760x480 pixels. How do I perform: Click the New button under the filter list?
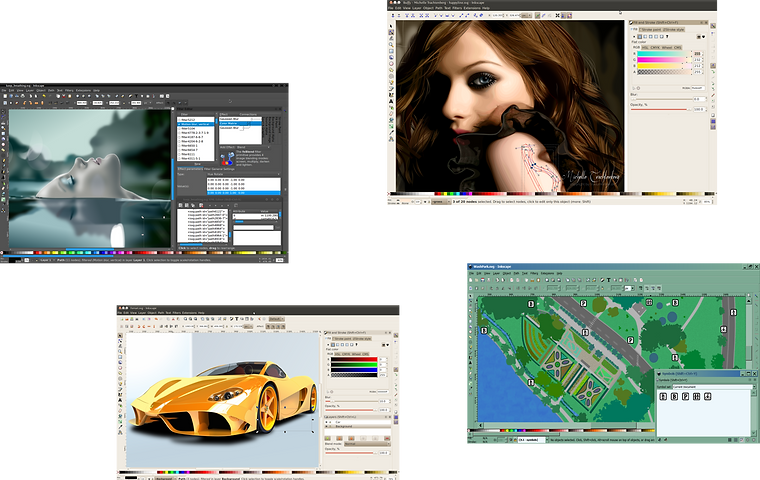point(197,164)
